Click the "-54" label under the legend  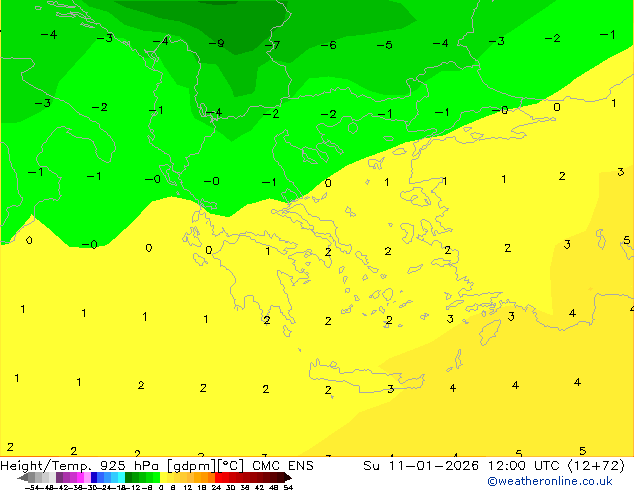click(x=32, y=487)
